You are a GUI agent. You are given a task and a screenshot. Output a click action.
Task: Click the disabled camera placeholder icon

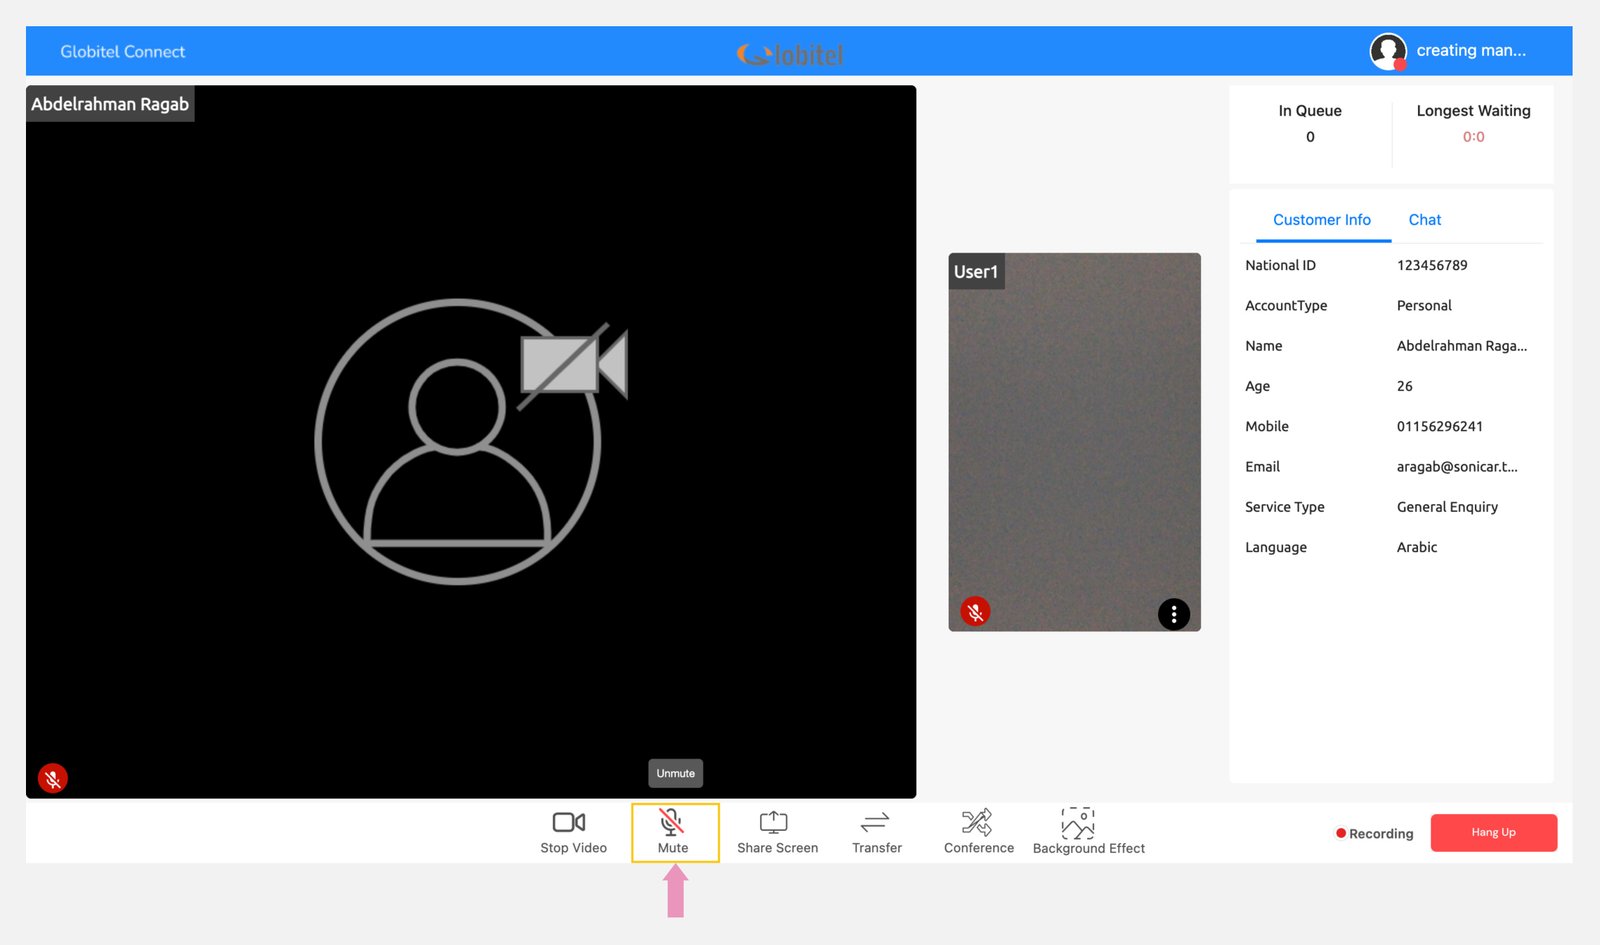point(572,363)
